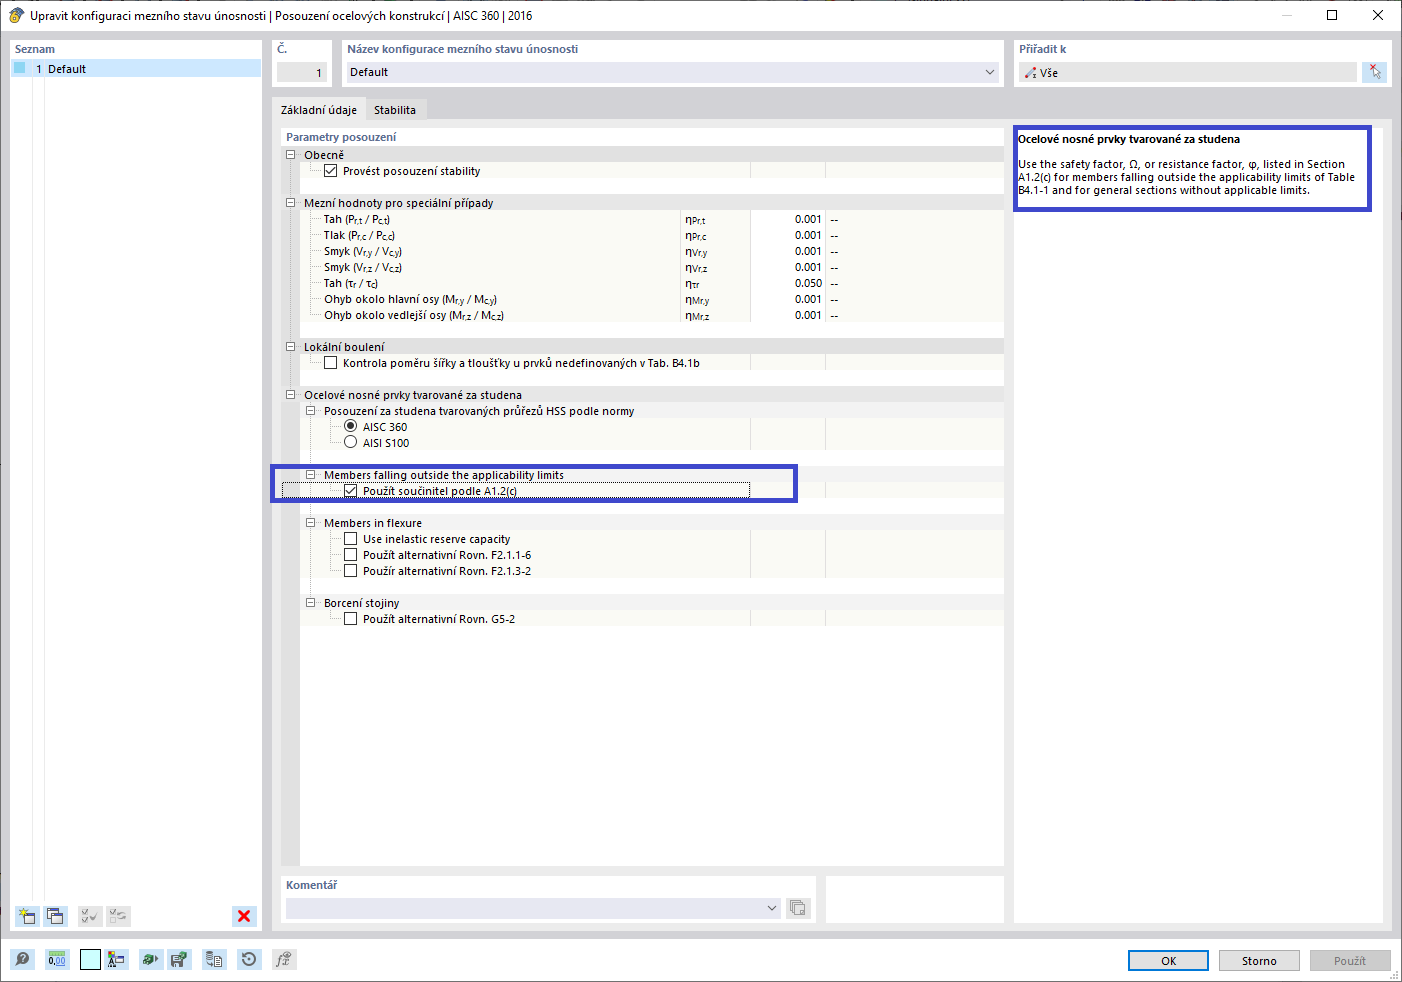Enable 'Use inelastic reserve capacity'

[351, 539]
